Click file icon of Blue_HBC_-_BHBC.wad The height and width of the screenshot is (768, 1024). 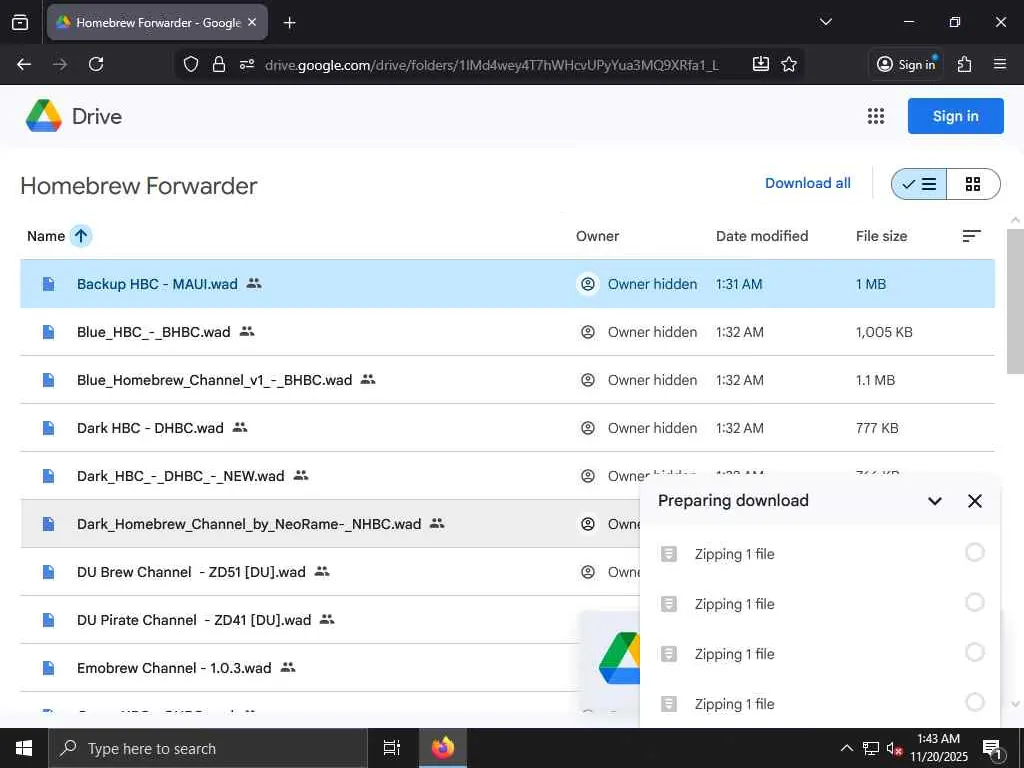[x=48, y=332]
